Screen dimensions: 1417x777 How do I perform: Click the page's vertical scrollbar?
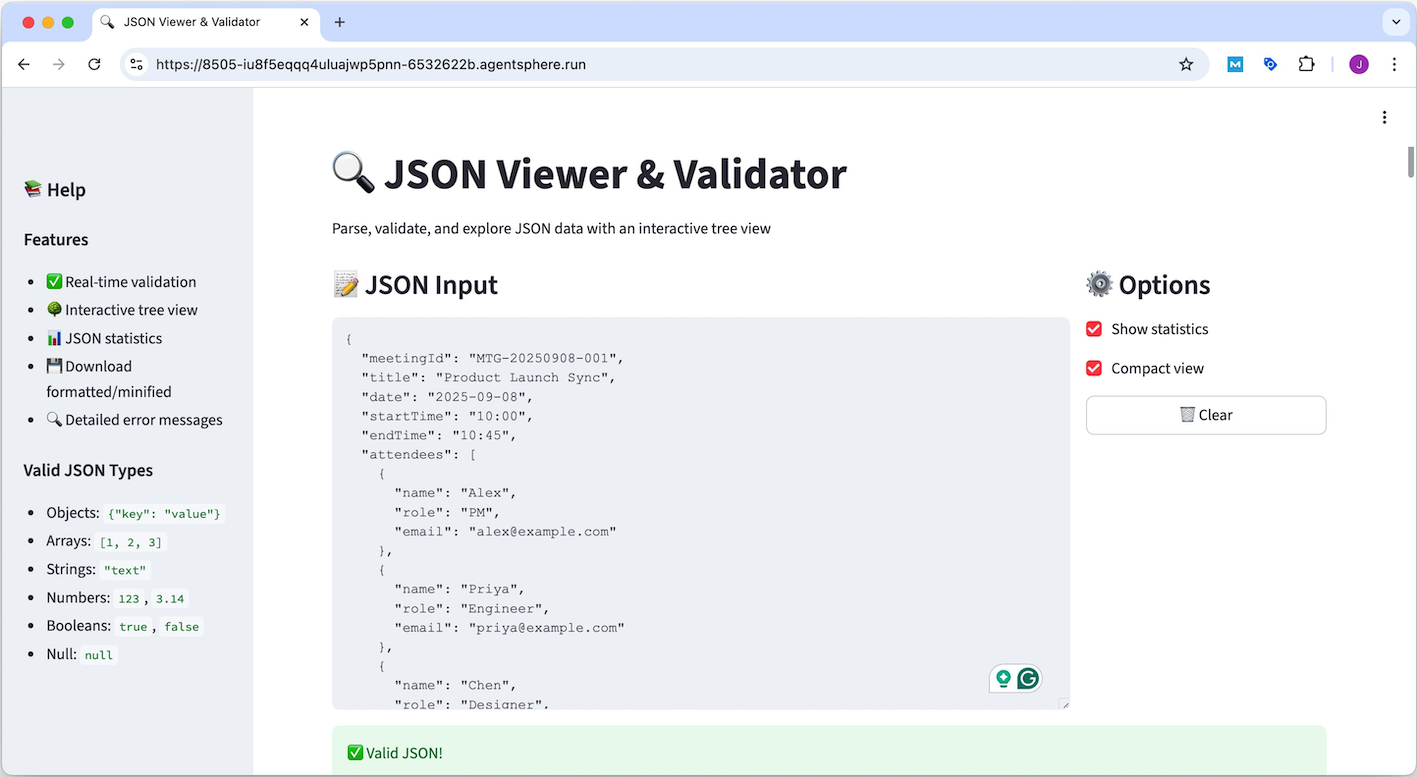pos(1410,160)
